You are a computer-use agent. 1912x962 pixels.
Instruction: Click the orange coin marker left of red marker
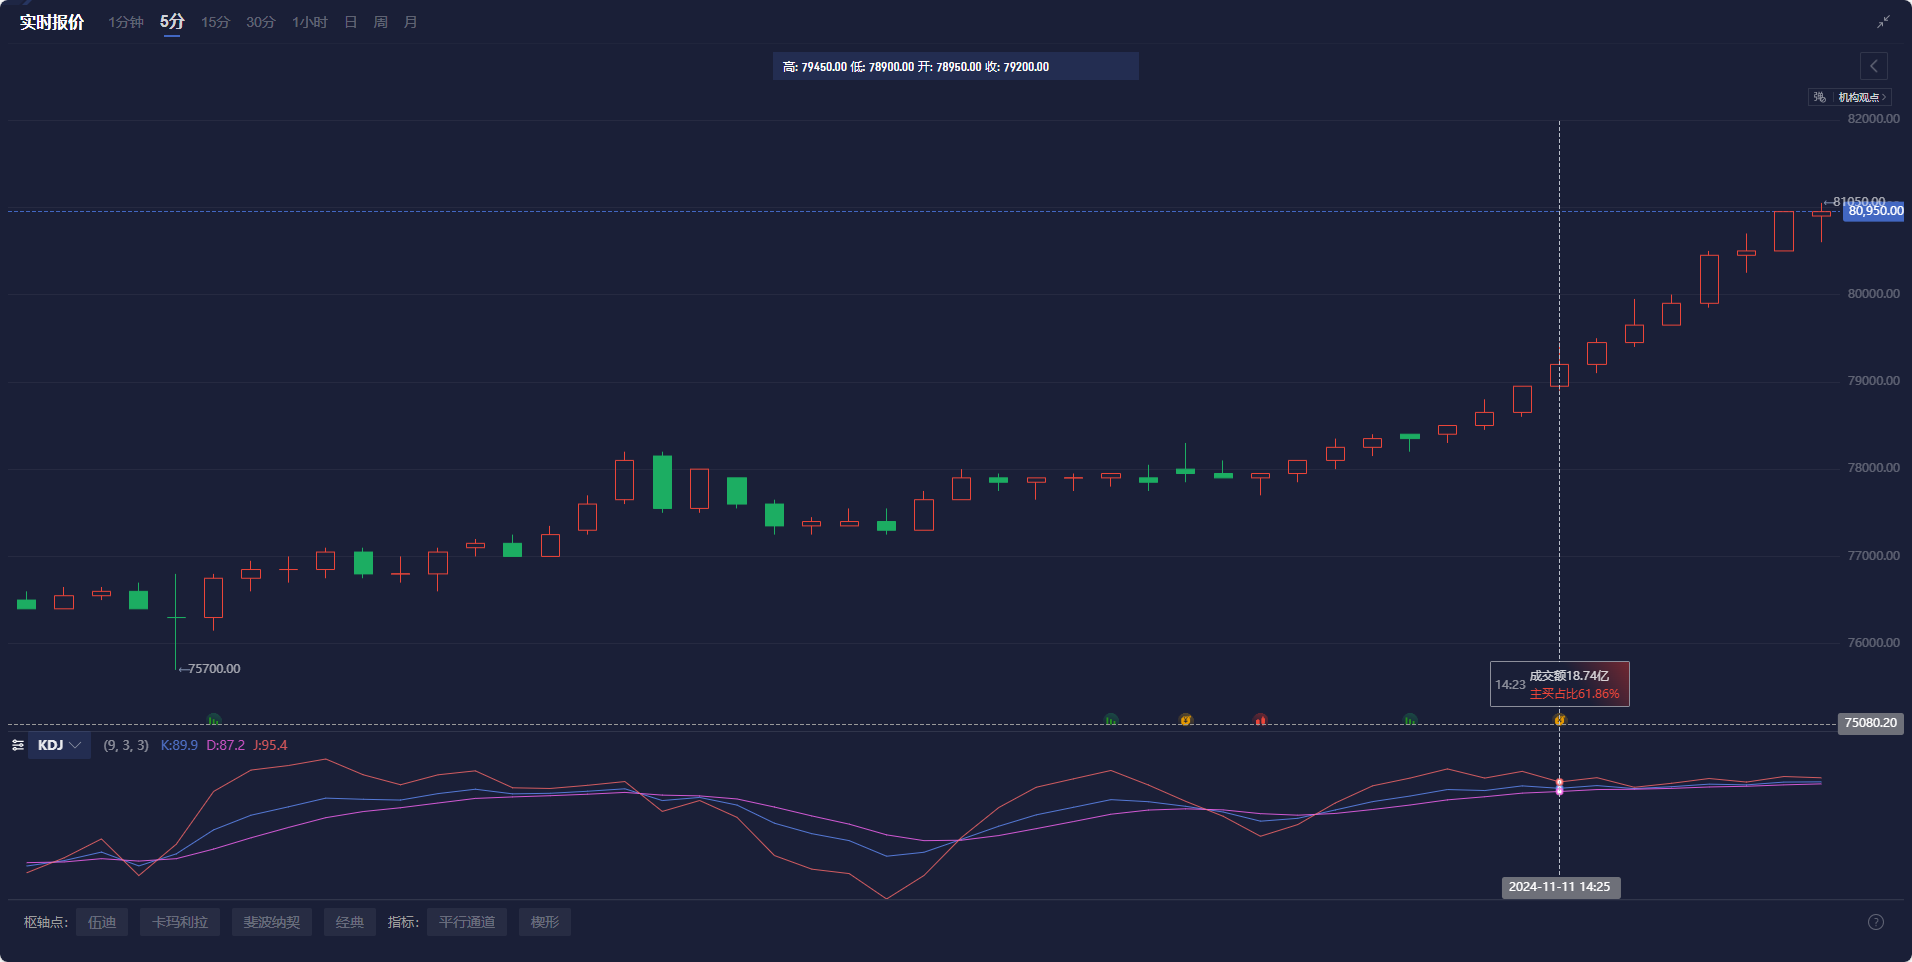click(x=1186, y=719)
